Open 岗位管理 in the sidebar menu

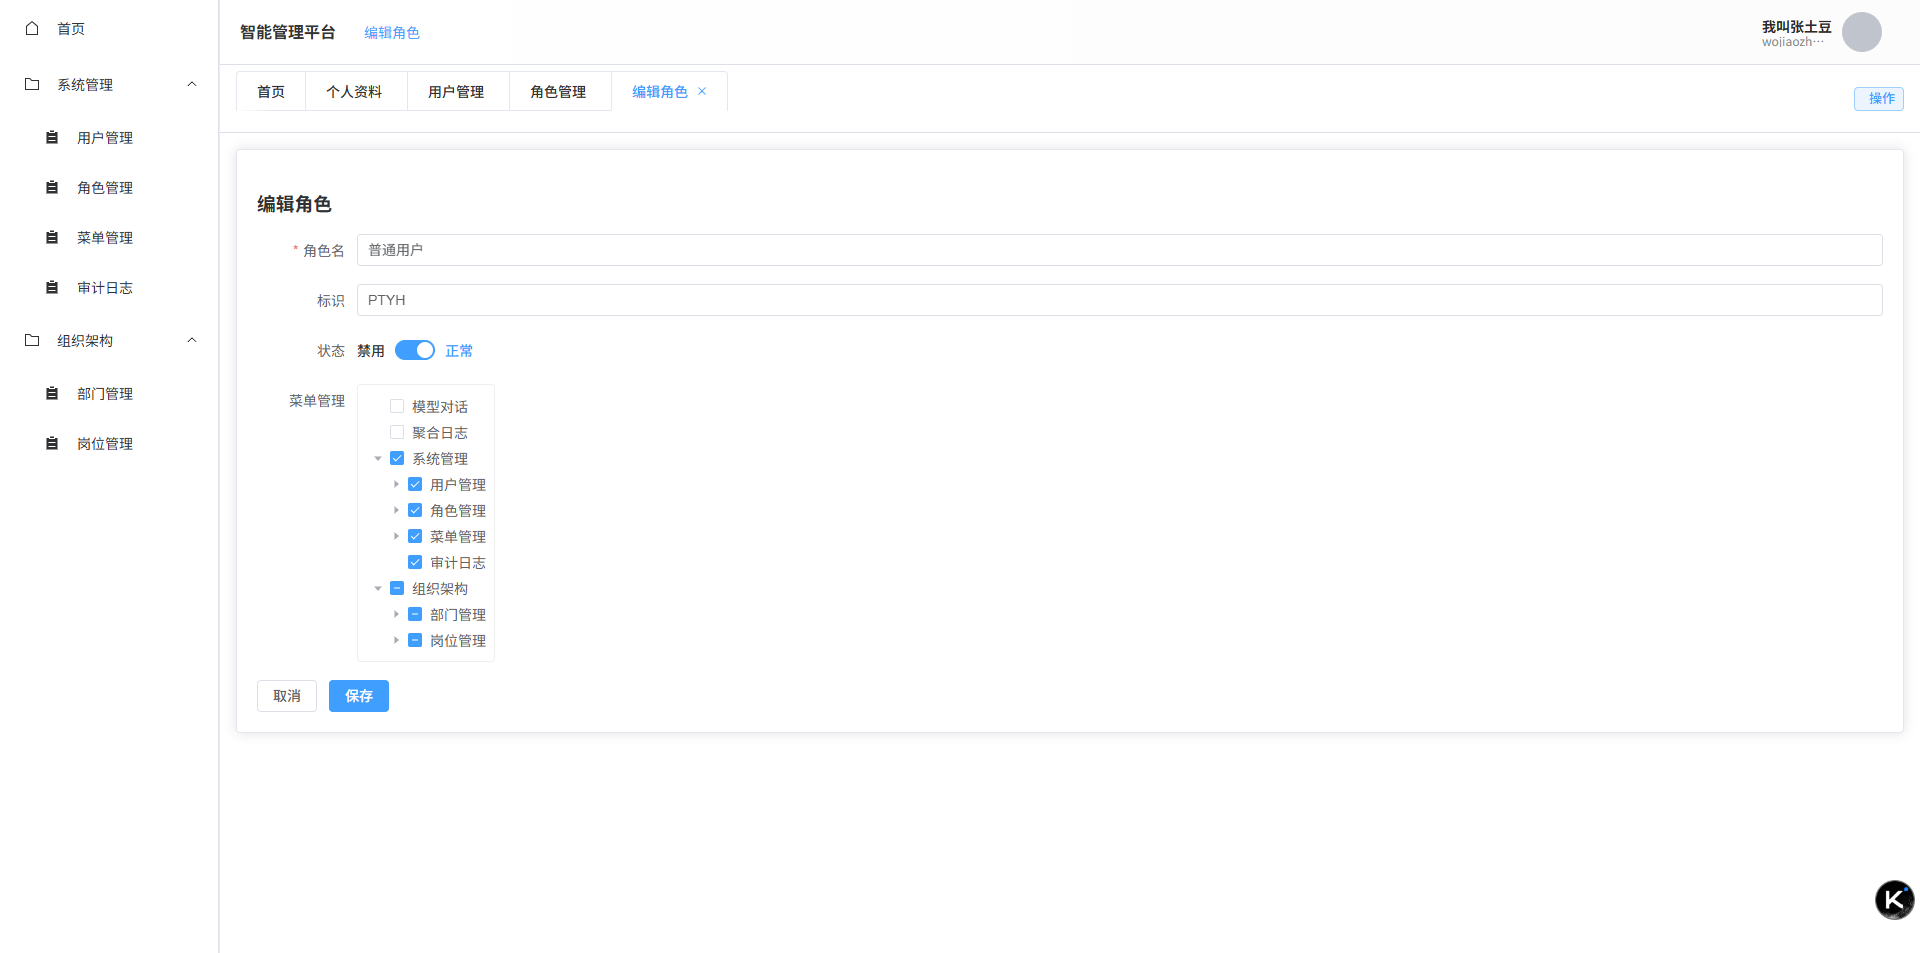pyautogui.click(x=109, y=443)
